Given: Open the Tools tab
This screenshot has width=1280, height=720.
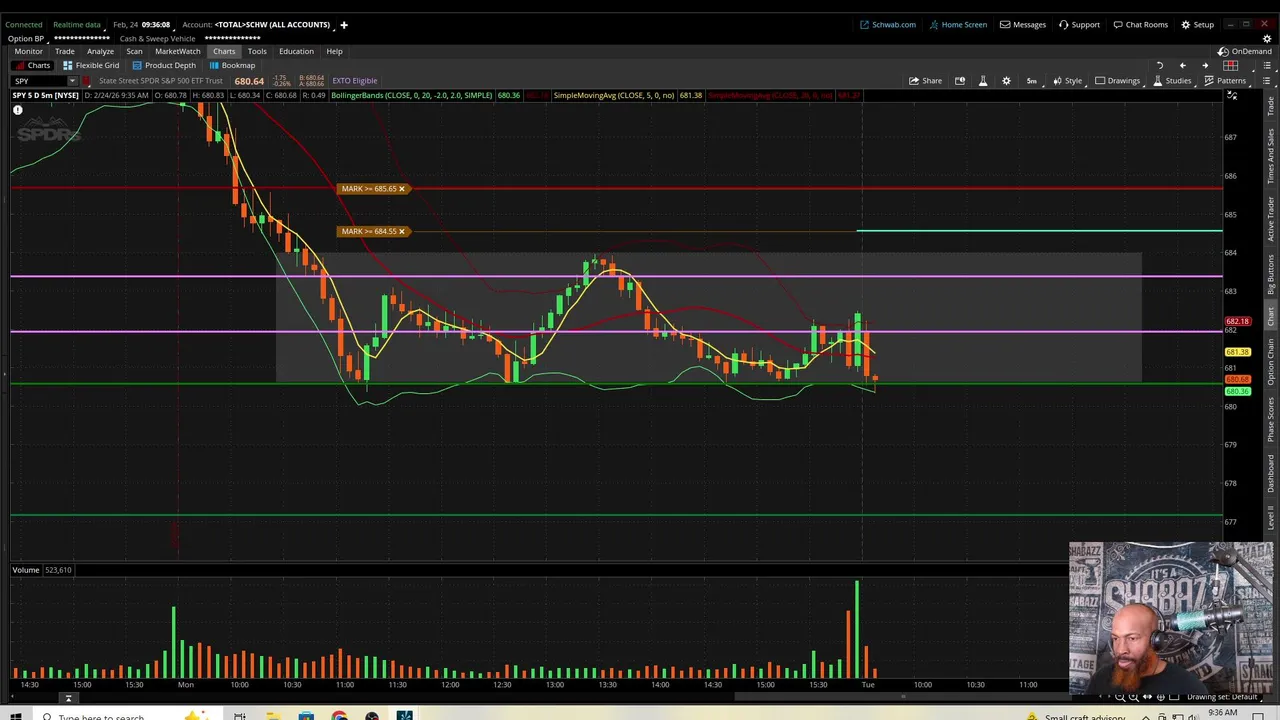Looking at the screenshot, I should [257, 51].
